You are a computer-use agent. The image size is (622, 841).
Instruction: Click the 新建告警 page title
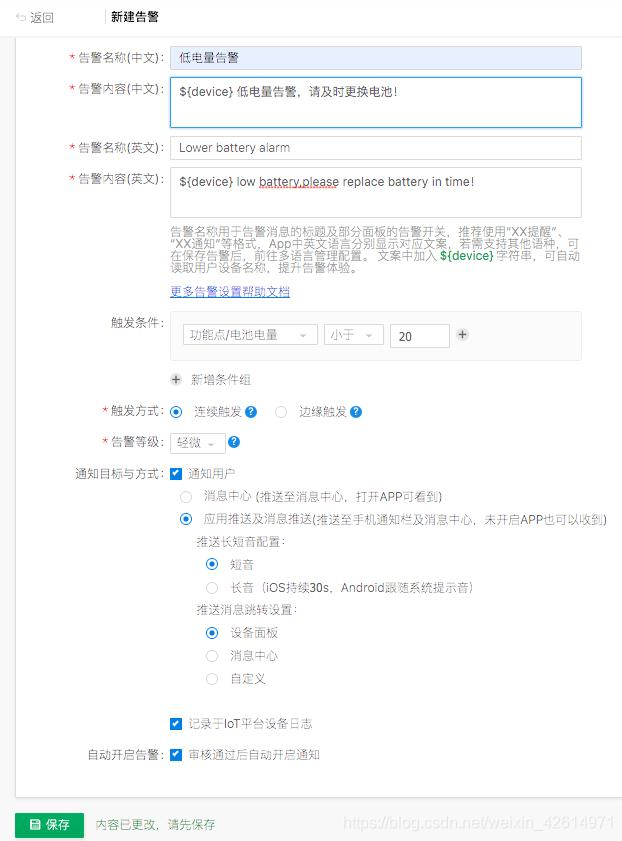click(135, 17)
